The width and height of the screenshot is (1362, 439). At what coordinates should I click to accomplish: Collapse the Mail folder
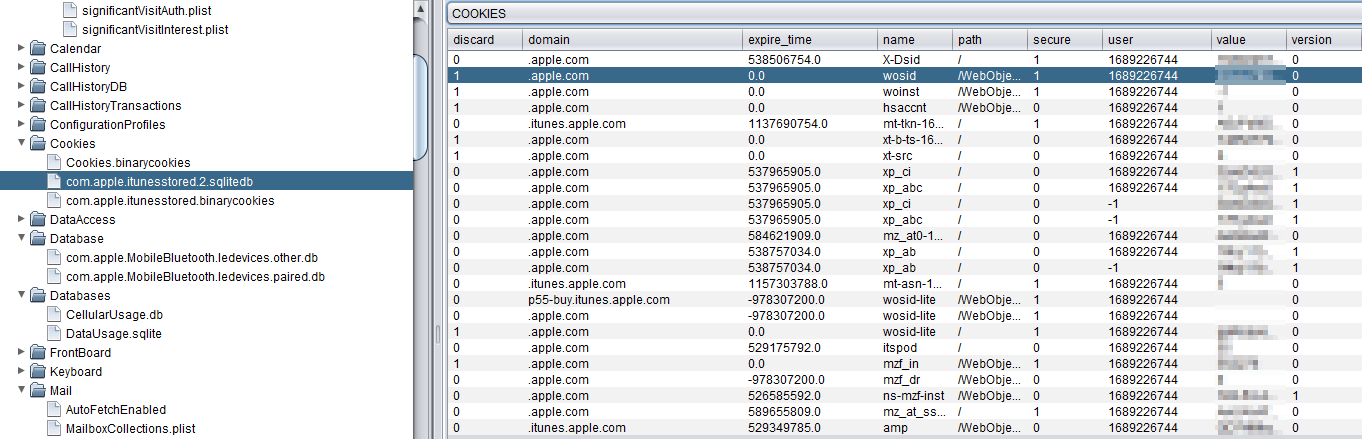coord(22,390)
